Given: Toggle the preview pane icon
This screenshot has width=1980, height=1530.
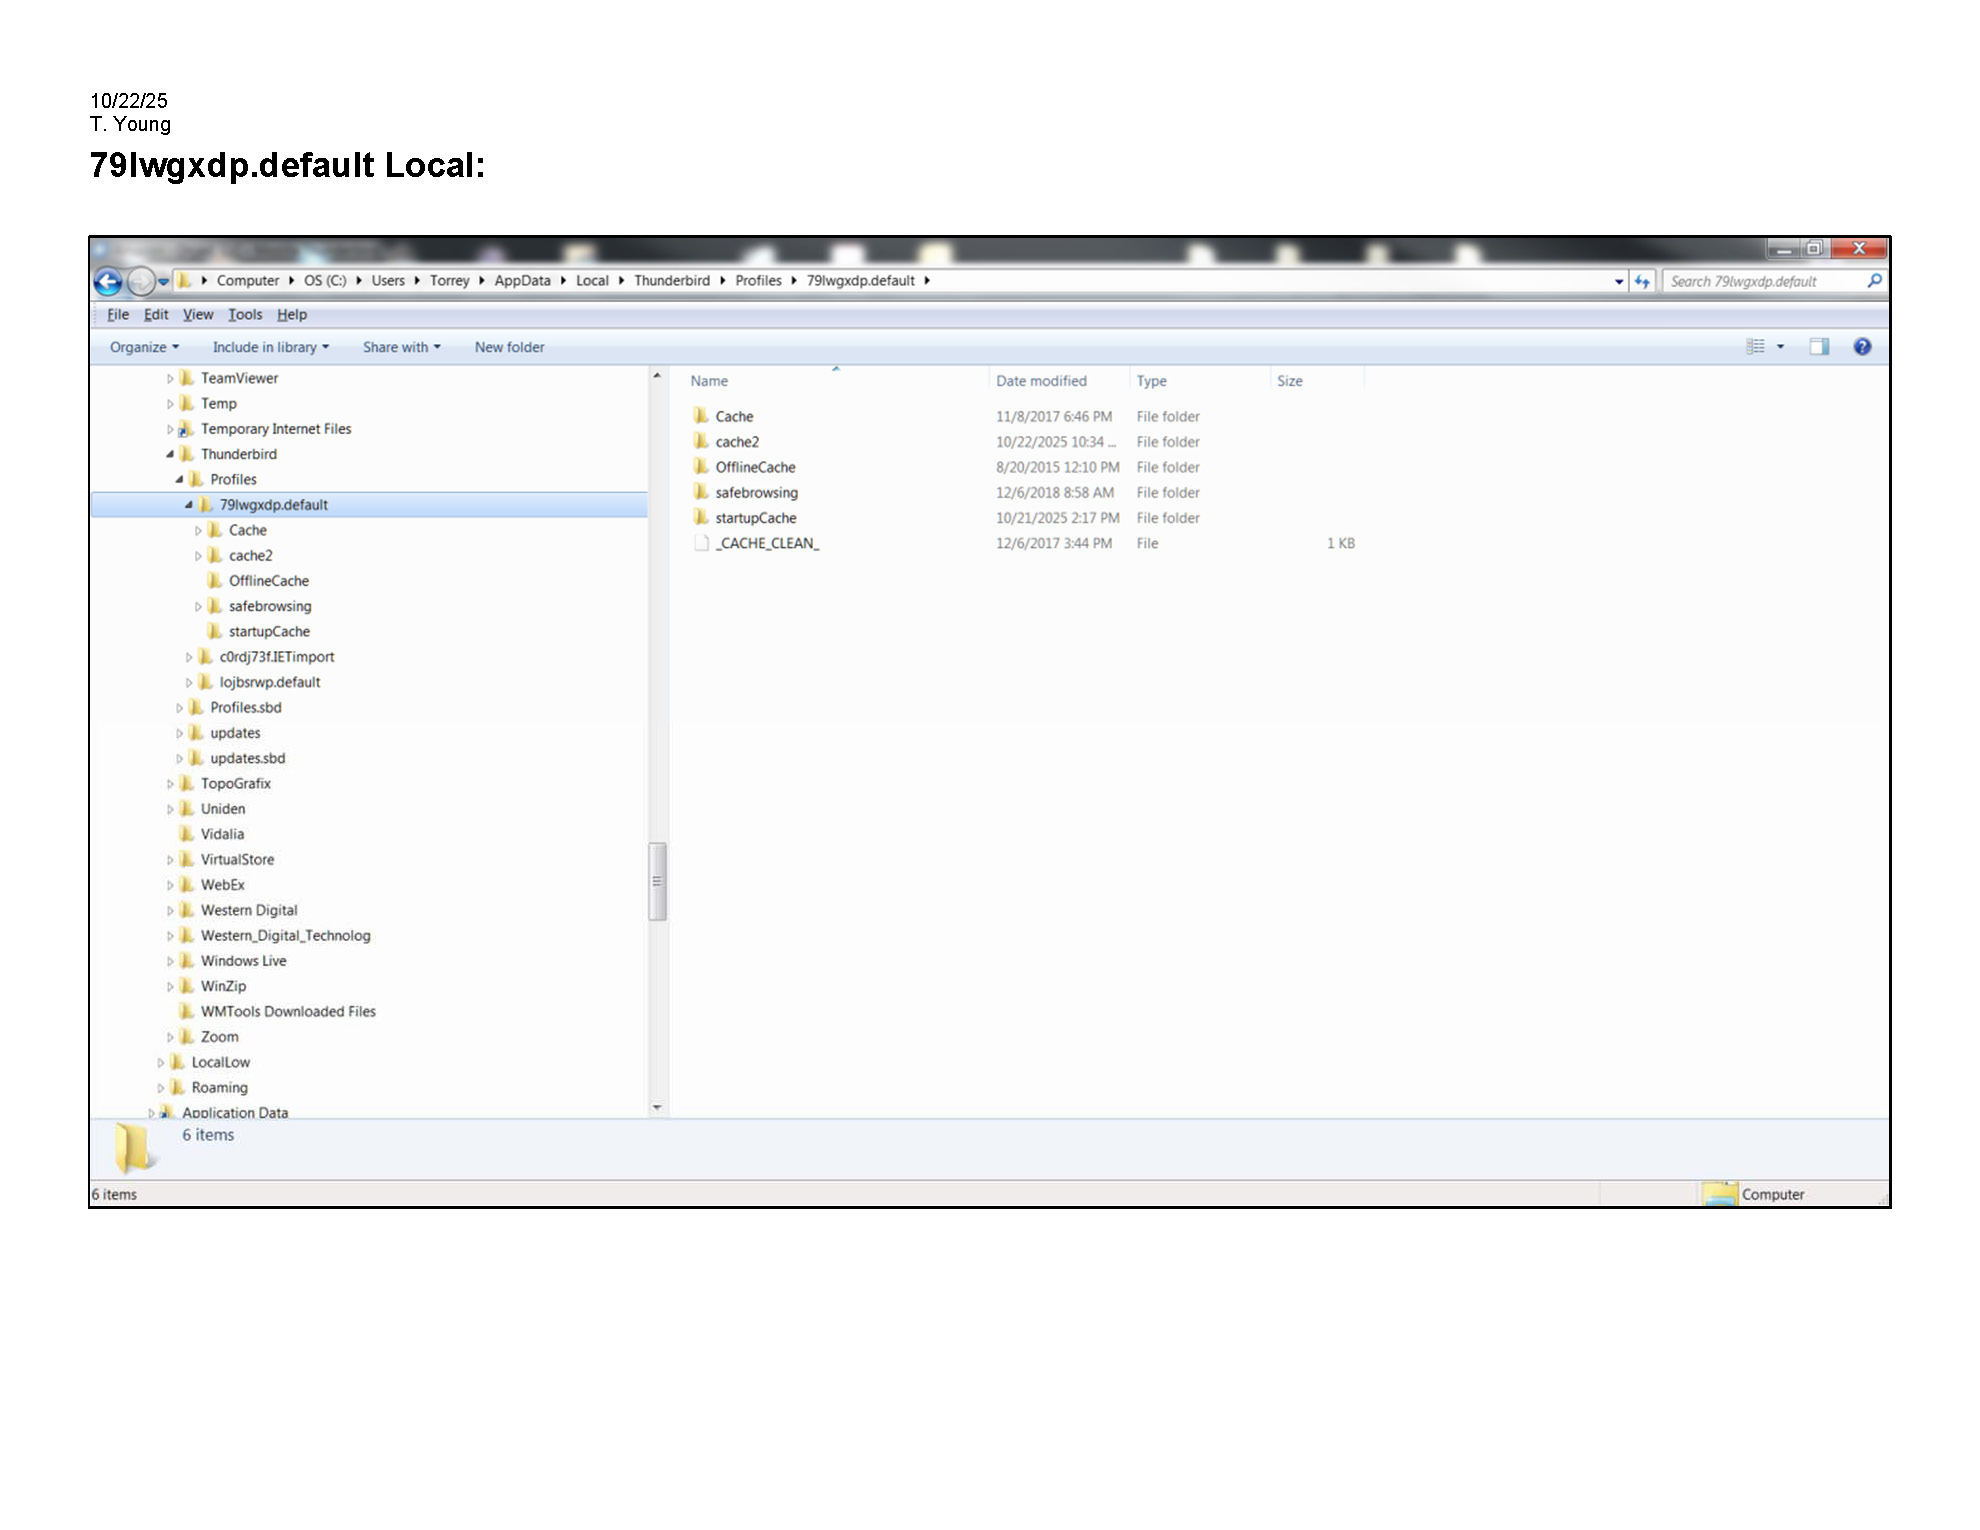Looking at the screenshot, I should [x=1818, y=347].
